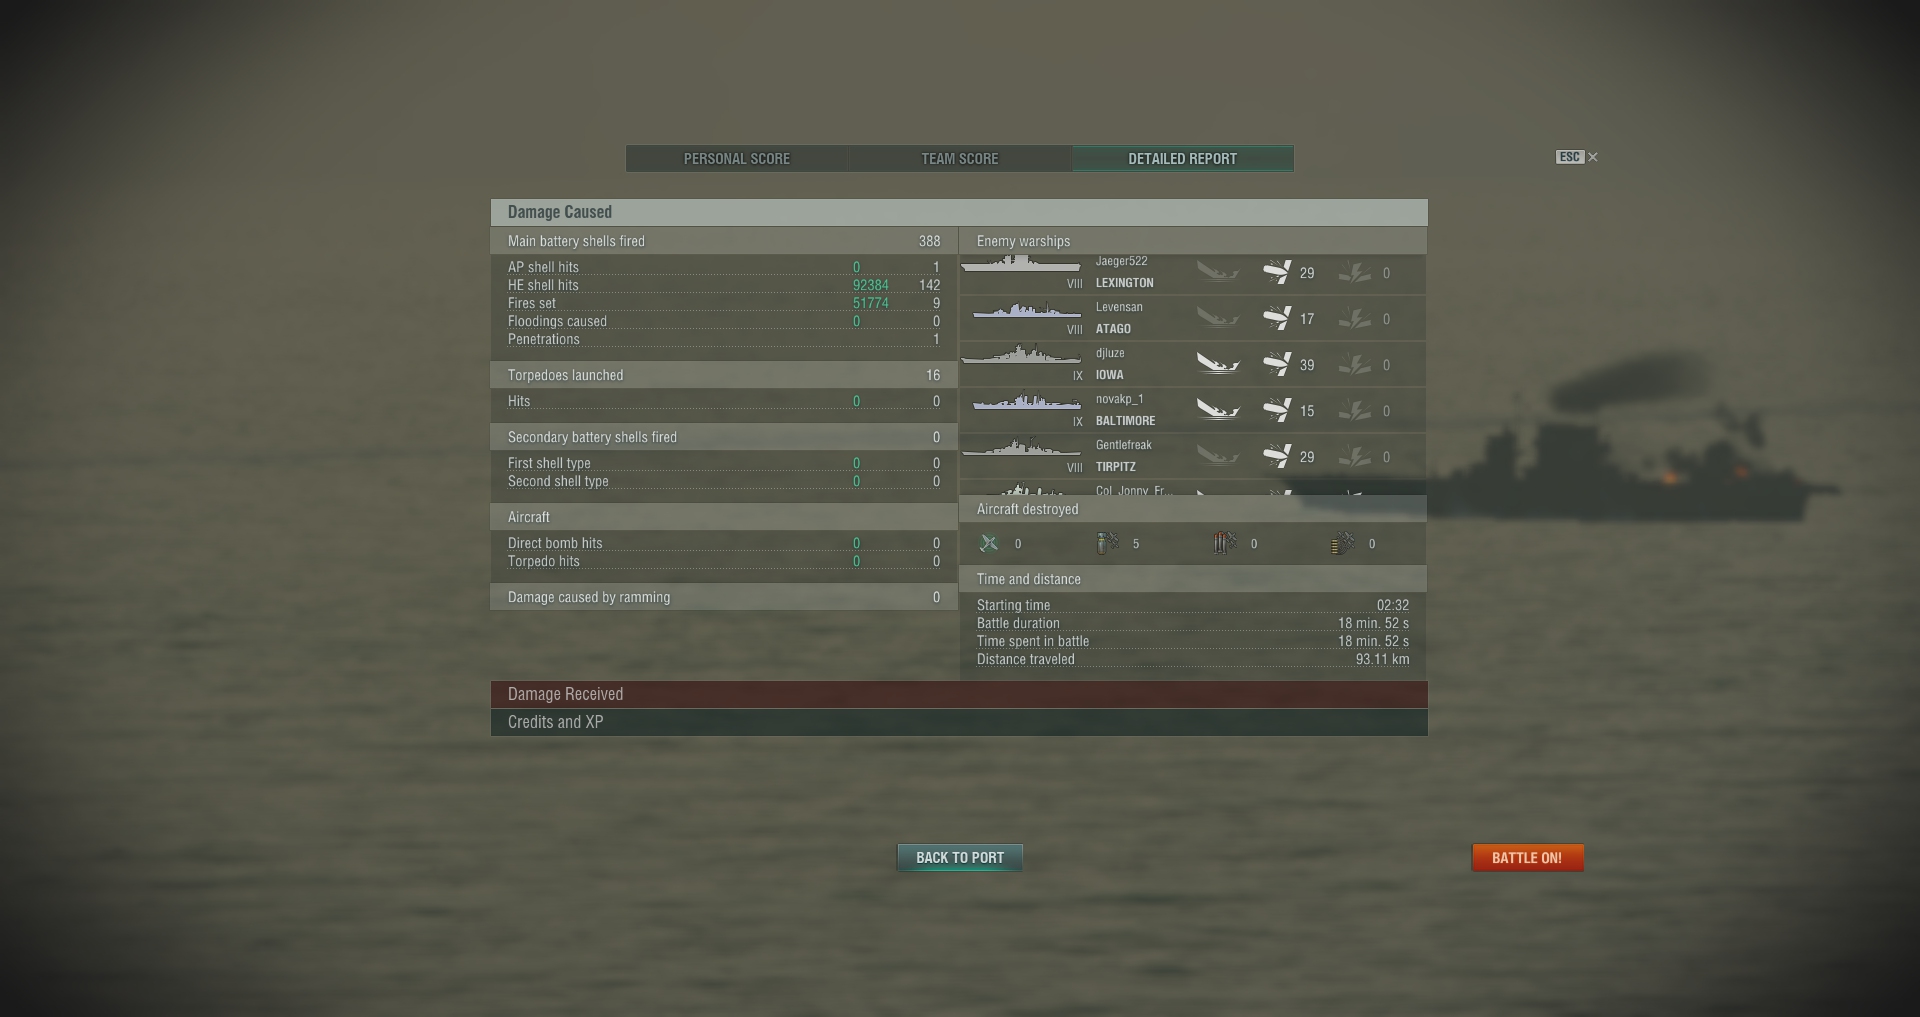This screenshot has width=1920, height=1017.
Task: Click the Tirpitz ship silhouette thumbnail
Action: 1021,447
